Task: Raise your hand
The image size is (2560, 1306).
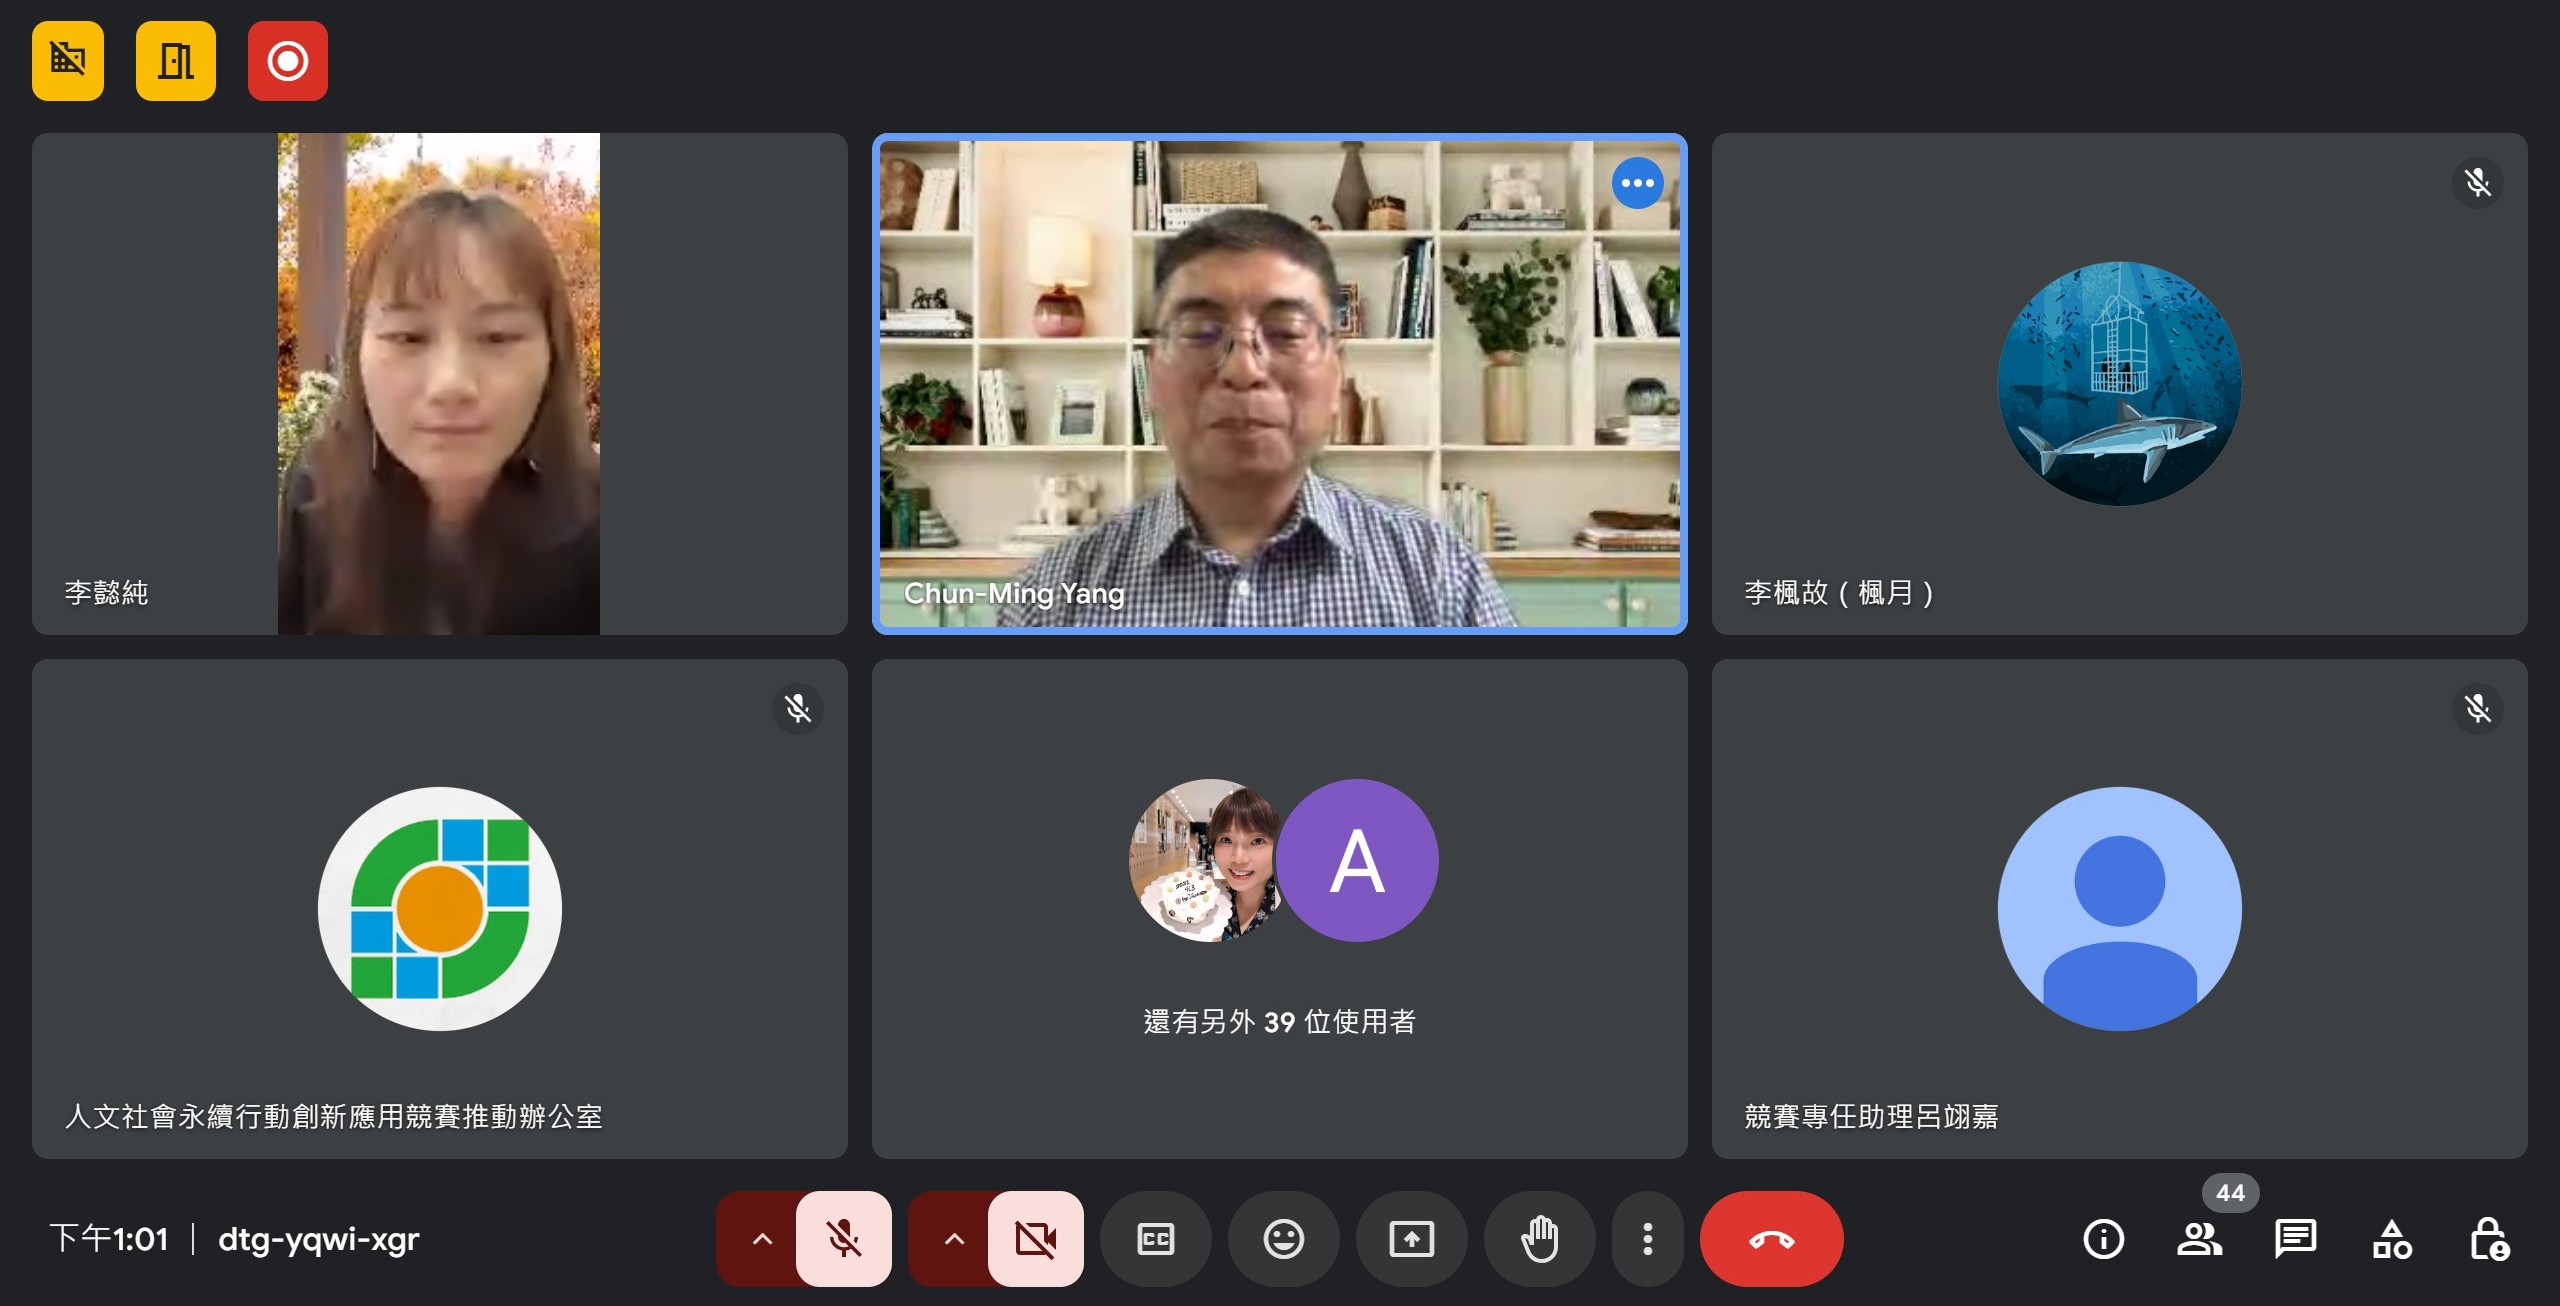Action: click(1539, 1239)
